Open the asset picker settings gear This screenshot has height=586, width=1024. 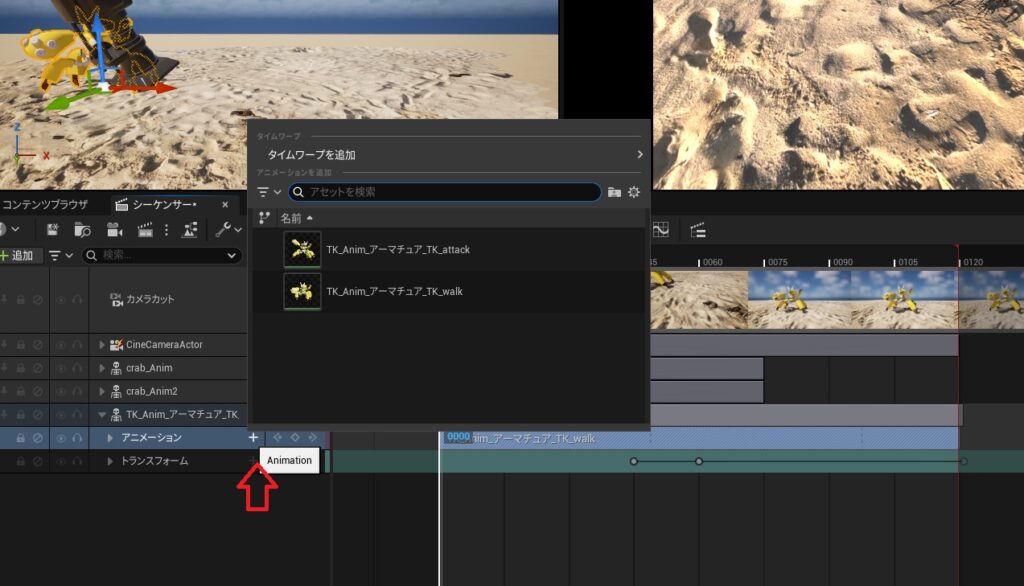point(634,192)
